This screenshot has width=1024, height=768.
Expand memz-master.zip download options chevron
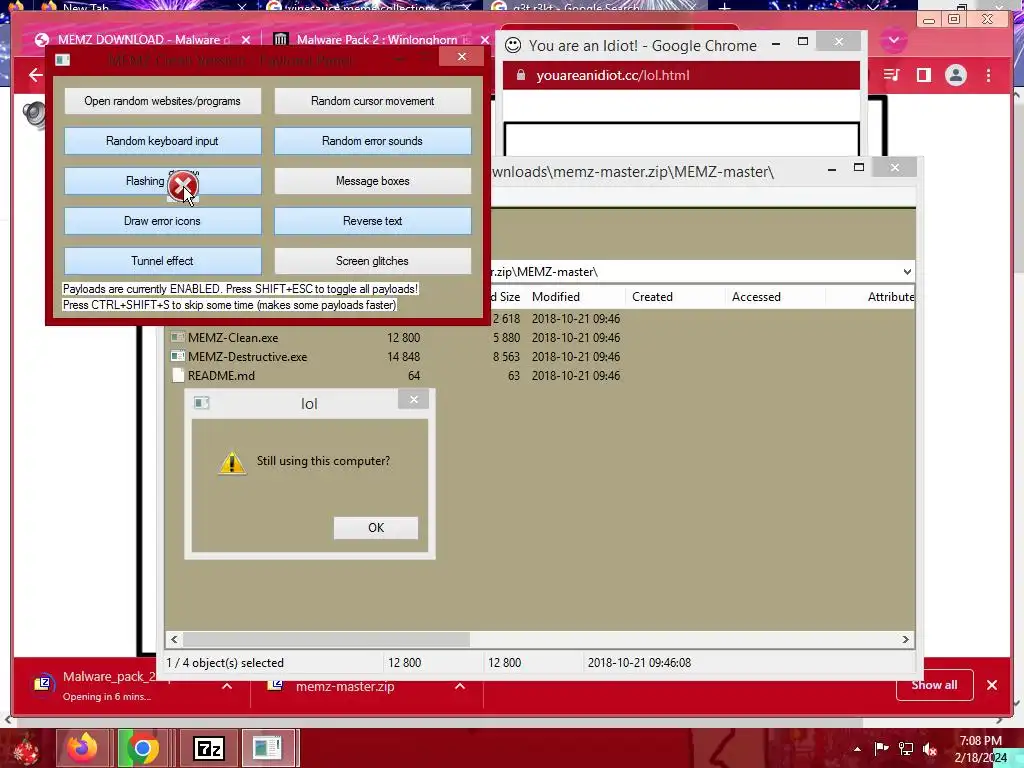pyautogui.click(x=460, y=686)
